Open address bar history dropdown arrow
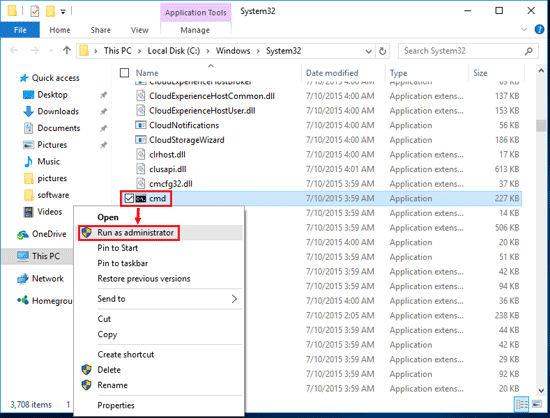Image resolution: width=550 pixels, height=418 pixels. [368, 52]
